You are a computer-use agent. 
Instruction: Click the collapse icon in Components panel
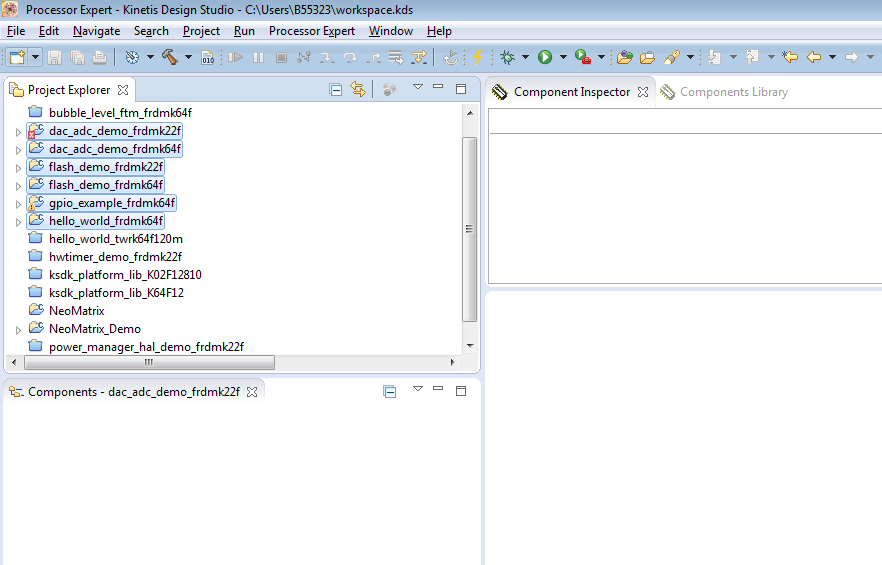point(390,392)
